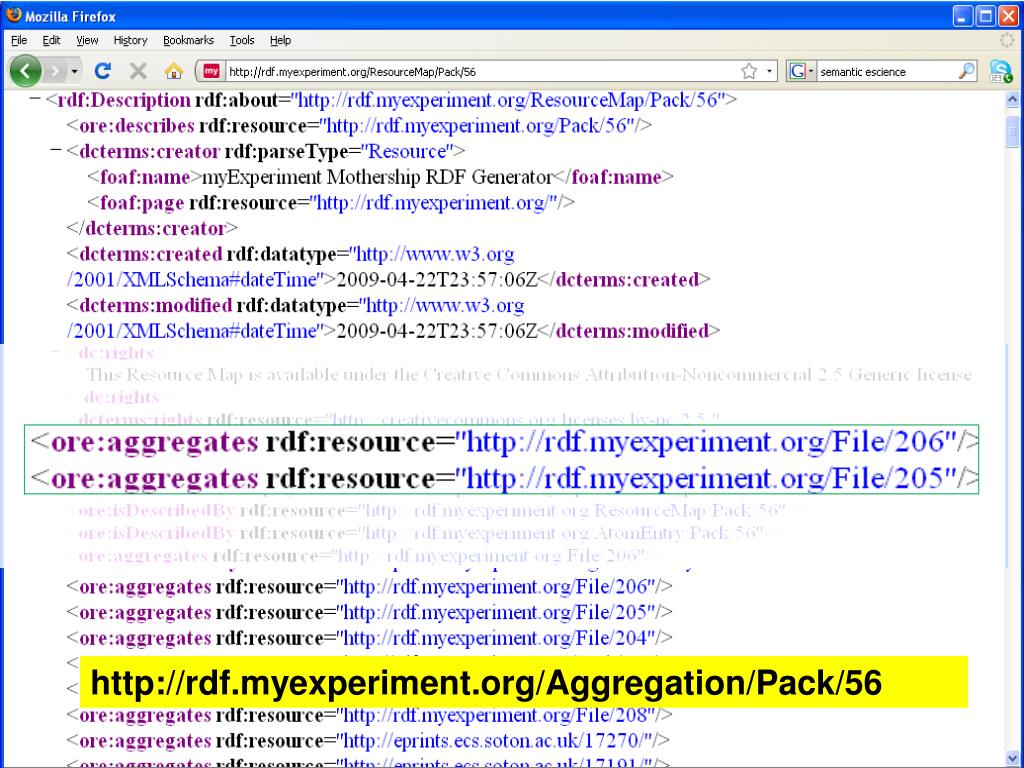1024x768 pixels.
Task: Click the myExperiment site favicon
Action: 211,71
